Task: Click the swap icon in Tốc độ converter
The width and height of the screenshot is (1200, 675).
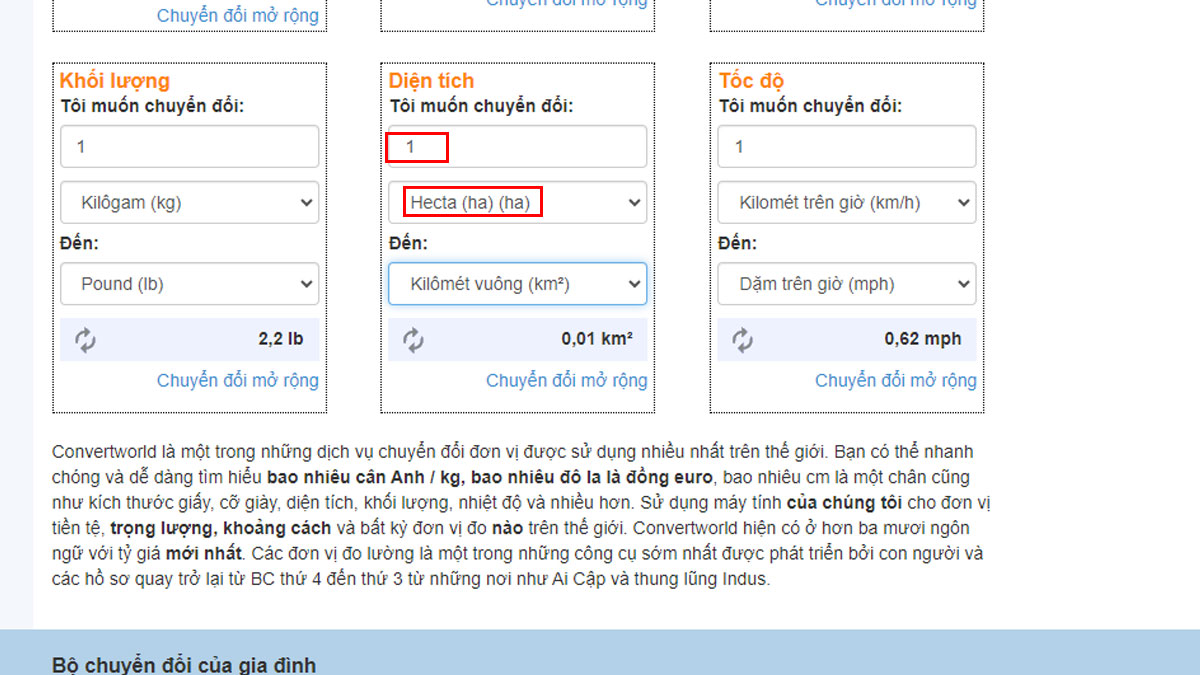Action: click(x=742, y=339)
